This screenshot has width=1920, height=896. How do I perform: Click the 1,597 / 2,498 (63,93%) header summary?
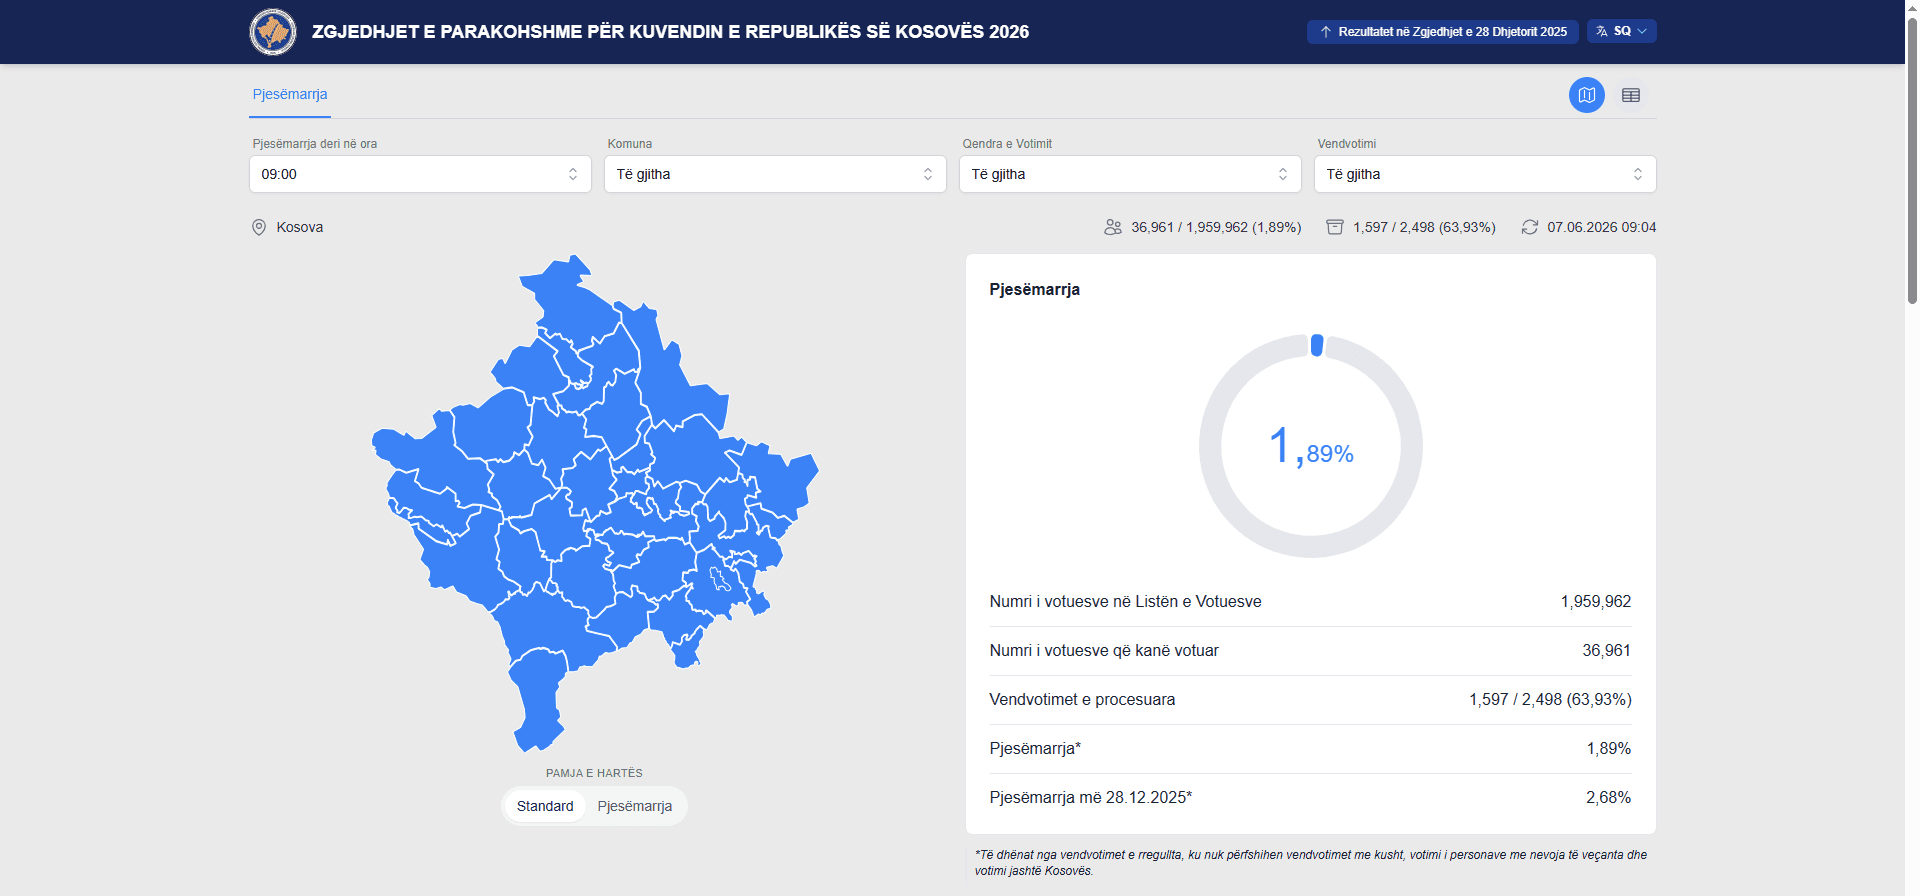coord(1424,227)
